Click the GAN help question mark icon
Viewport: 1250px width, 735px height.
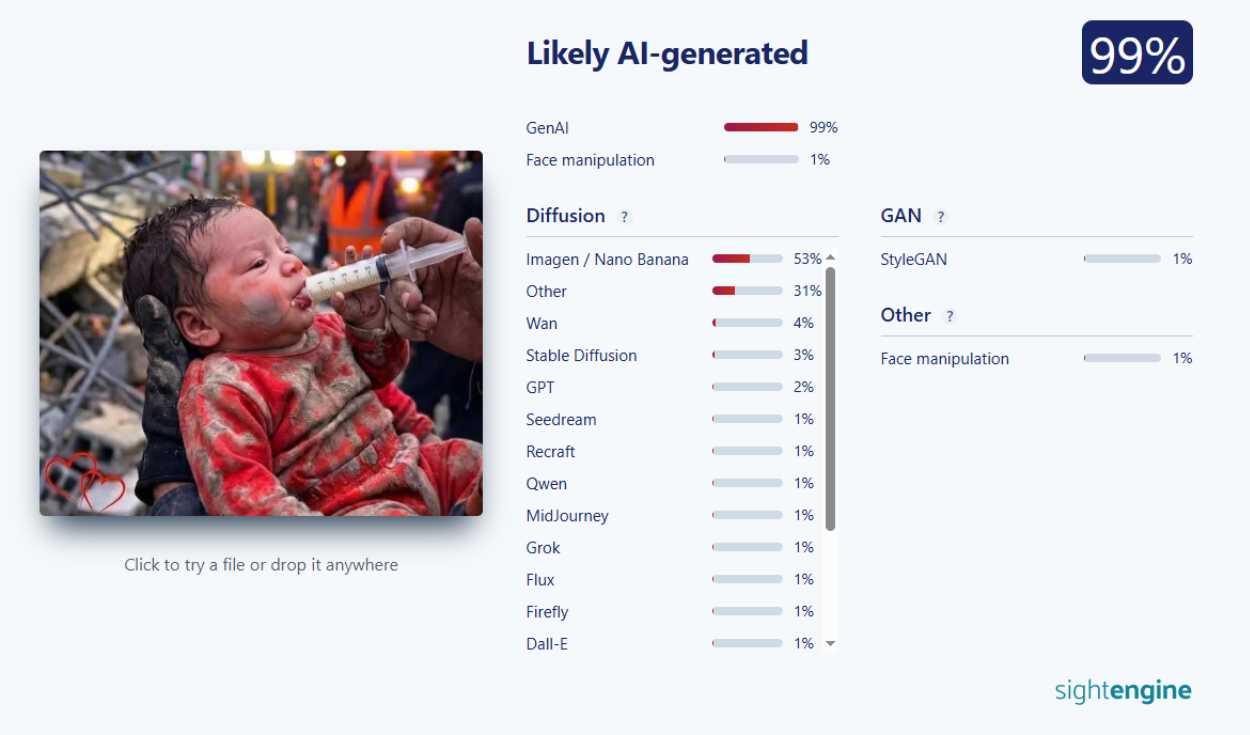(x=941, y=217)
